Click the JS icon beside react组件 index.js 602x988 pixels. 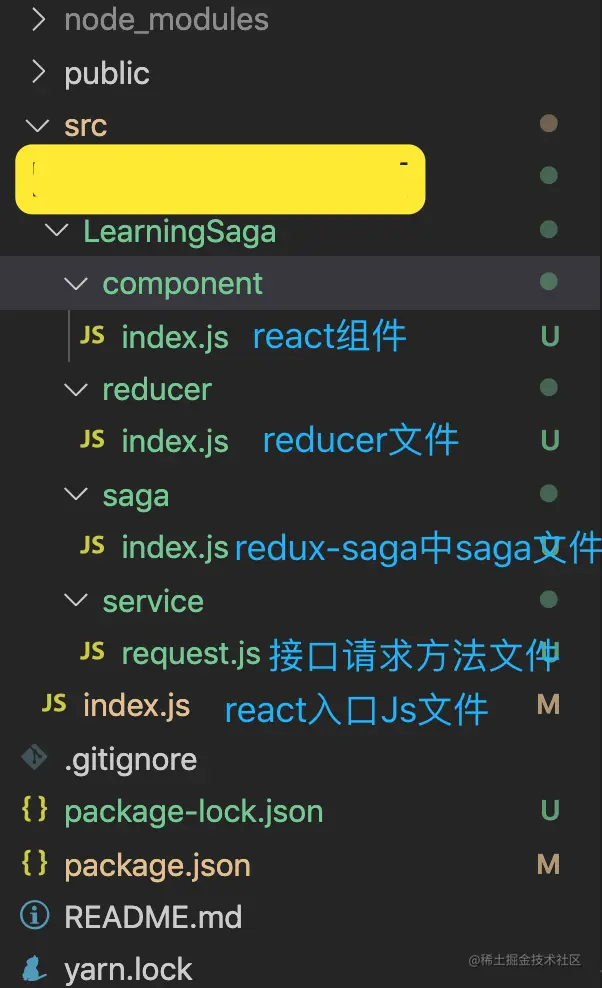click(x=92, y=337)
